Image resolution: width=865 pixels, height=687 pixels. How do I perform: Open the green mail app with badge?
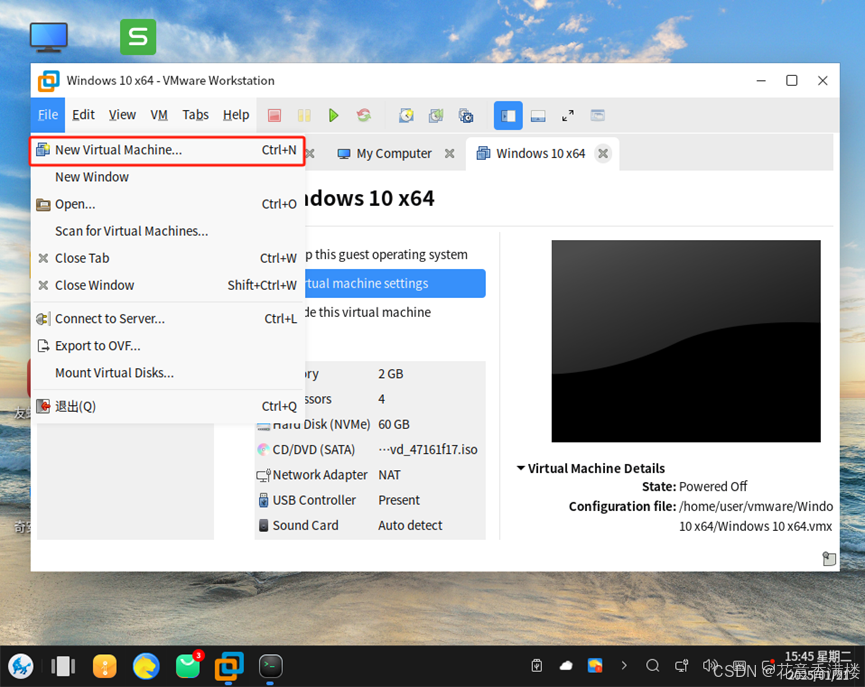(x=188, y=665)
